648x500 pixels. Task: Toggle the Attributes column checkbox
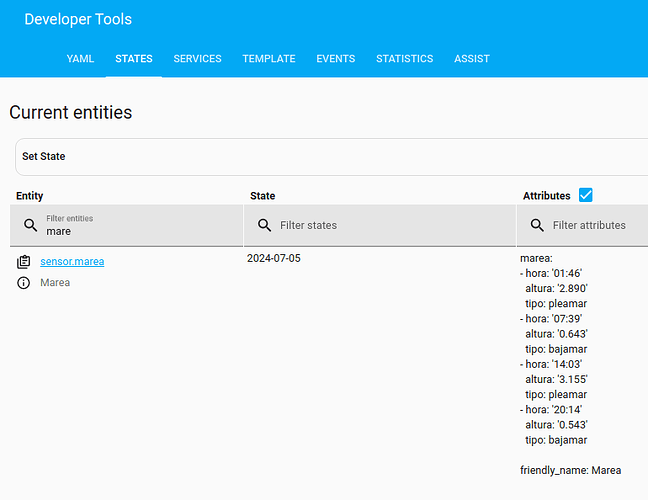pyautogui.click(x=586, y=195)
